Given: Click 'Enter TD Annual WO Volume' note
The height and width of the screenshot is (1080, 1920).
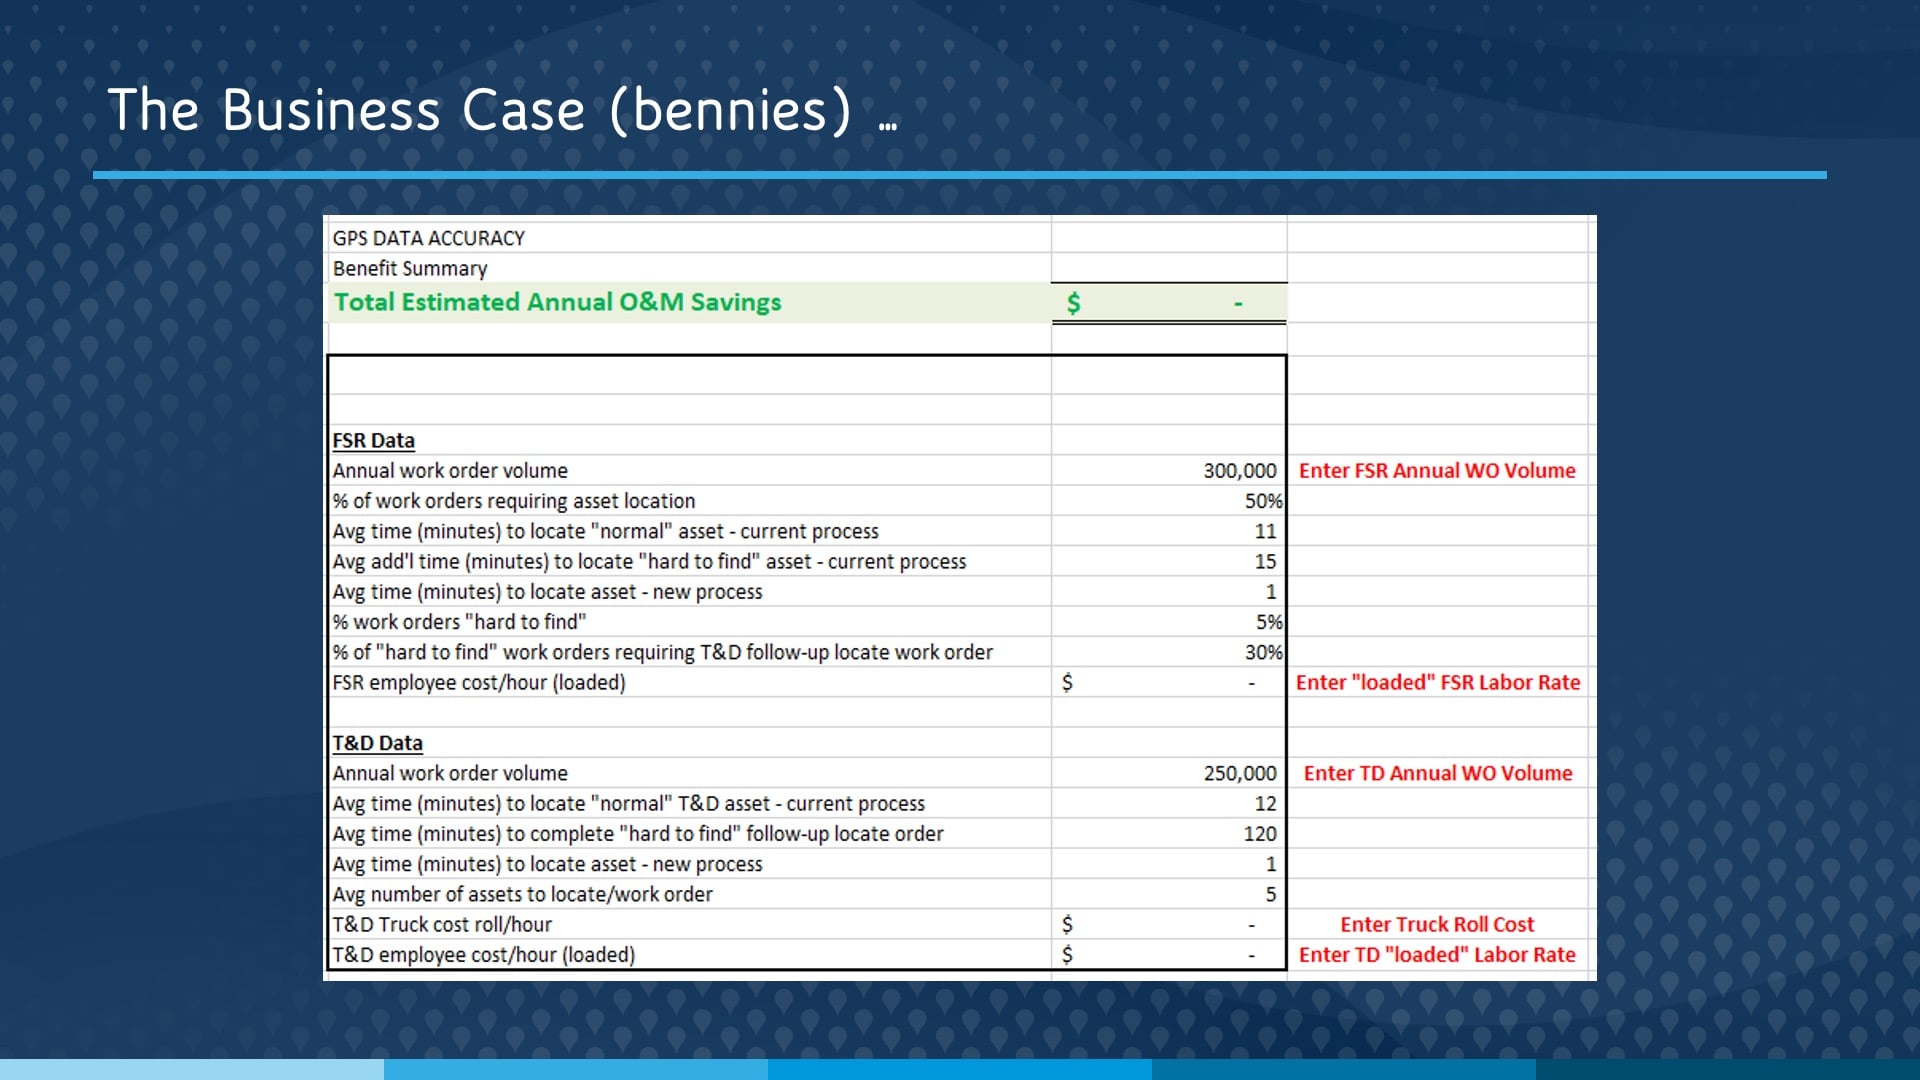Looking at the screenshot, I should point(1437,773).
